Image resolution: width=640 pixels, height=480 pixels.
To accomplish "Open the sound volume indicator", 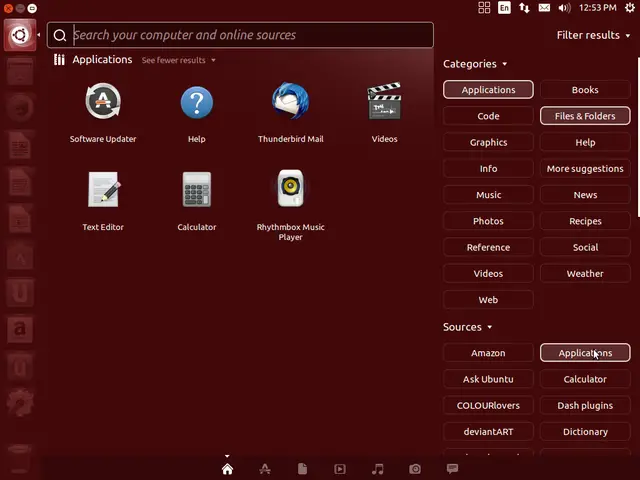I will 564,8.
